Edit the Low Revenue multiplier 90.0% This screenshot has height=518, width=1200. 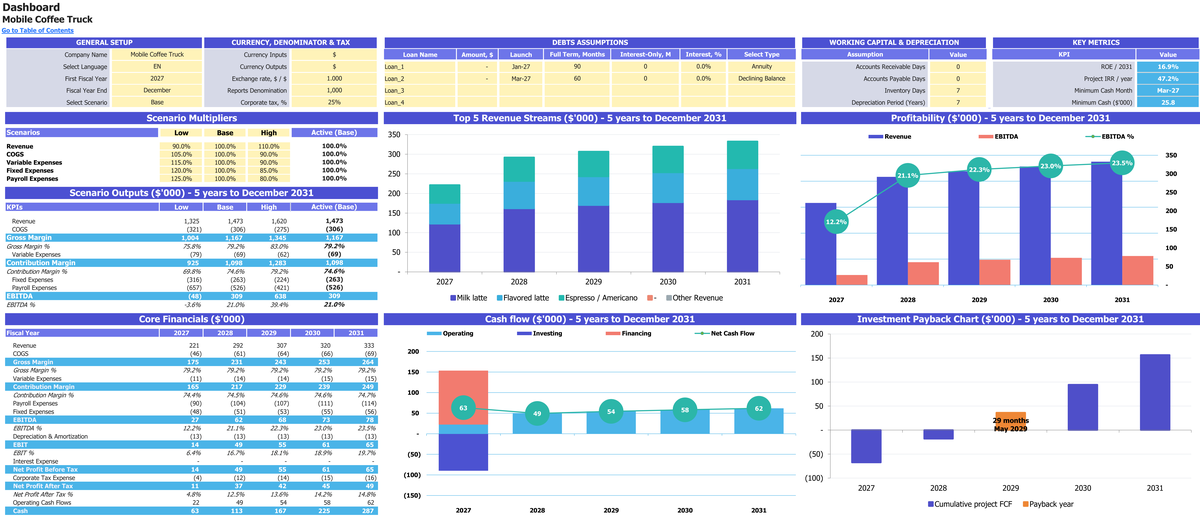tap(181, 147)
